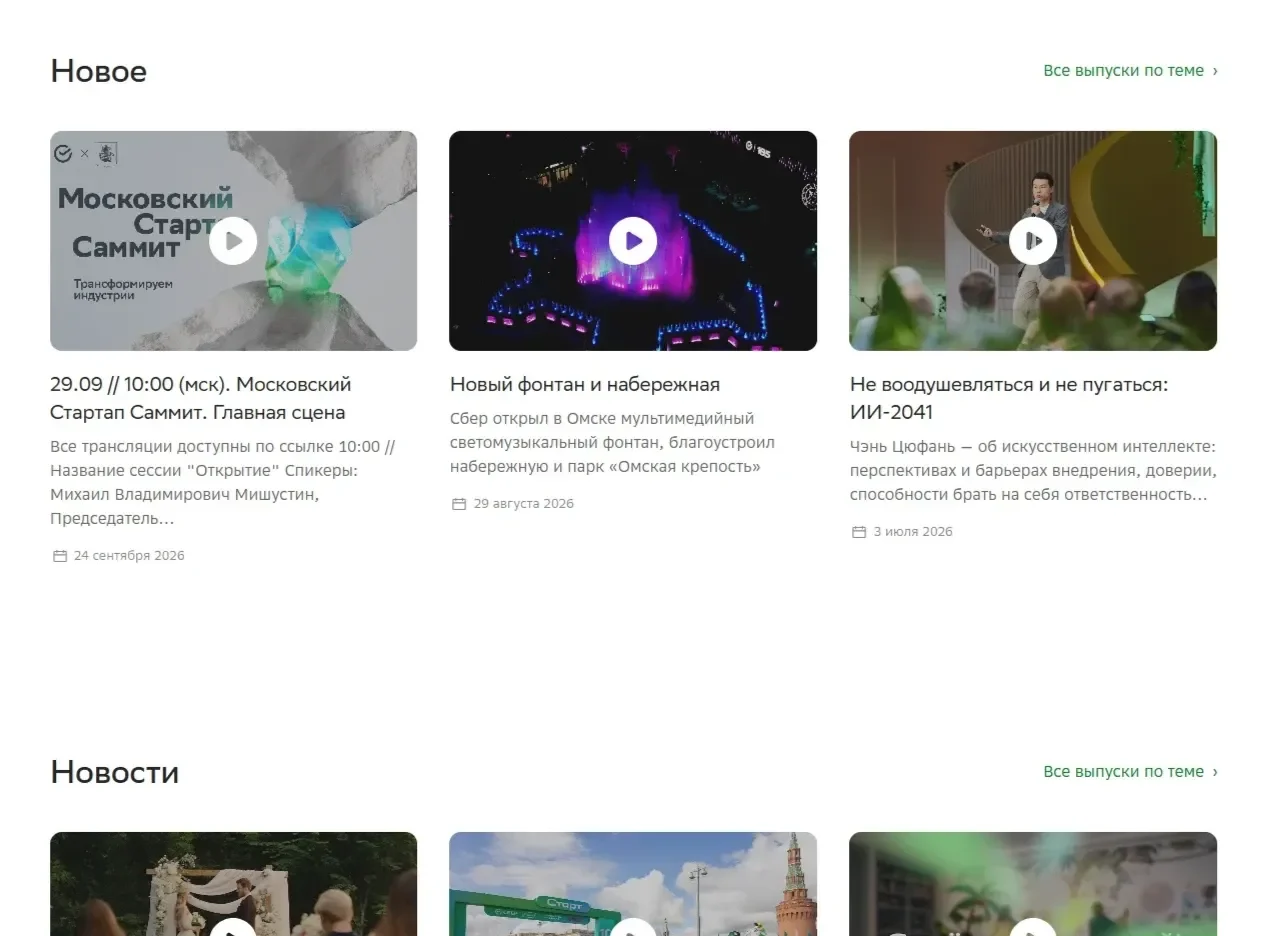
Task: Click the Омск fountain description text
Action: pyautogui.click(x=612, y=442)
